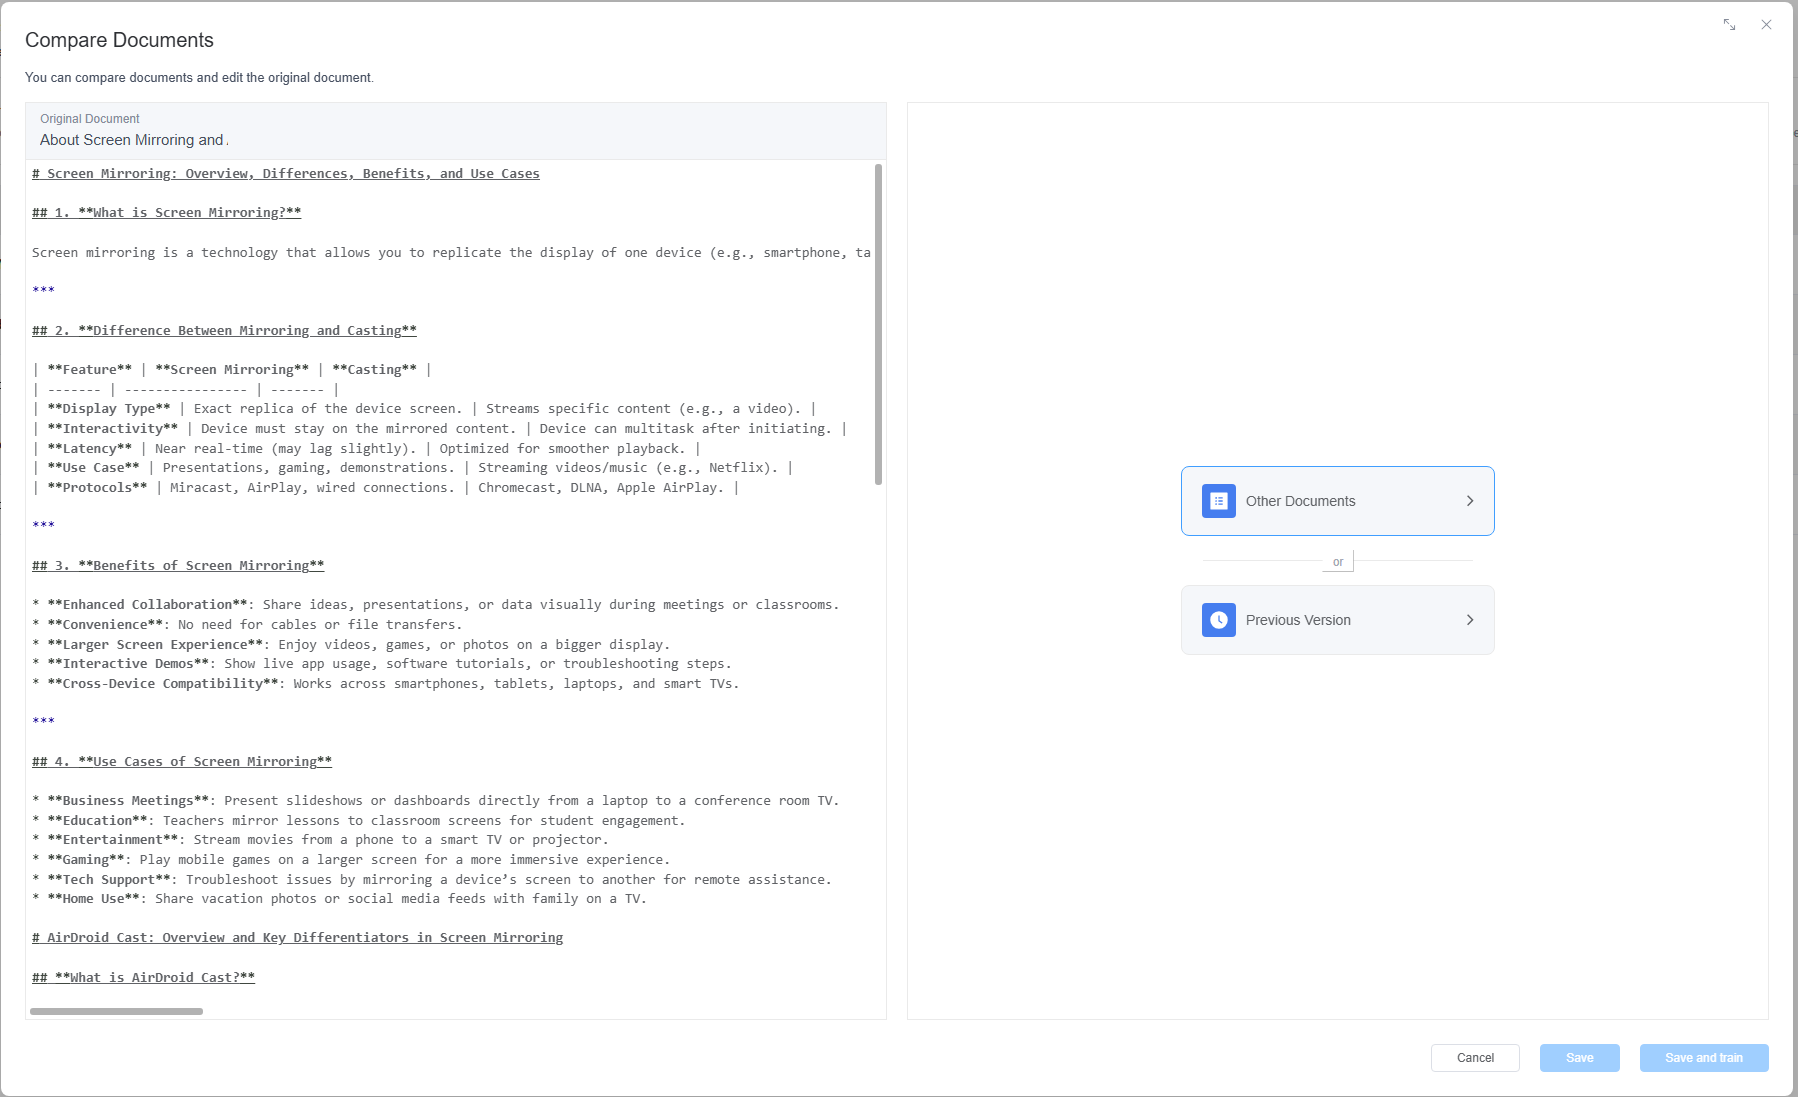The width and height of the screenshot is (1798, 1097).
Task: Click the 'About Screen Mirroring and' document title
Action: (132, 140)
